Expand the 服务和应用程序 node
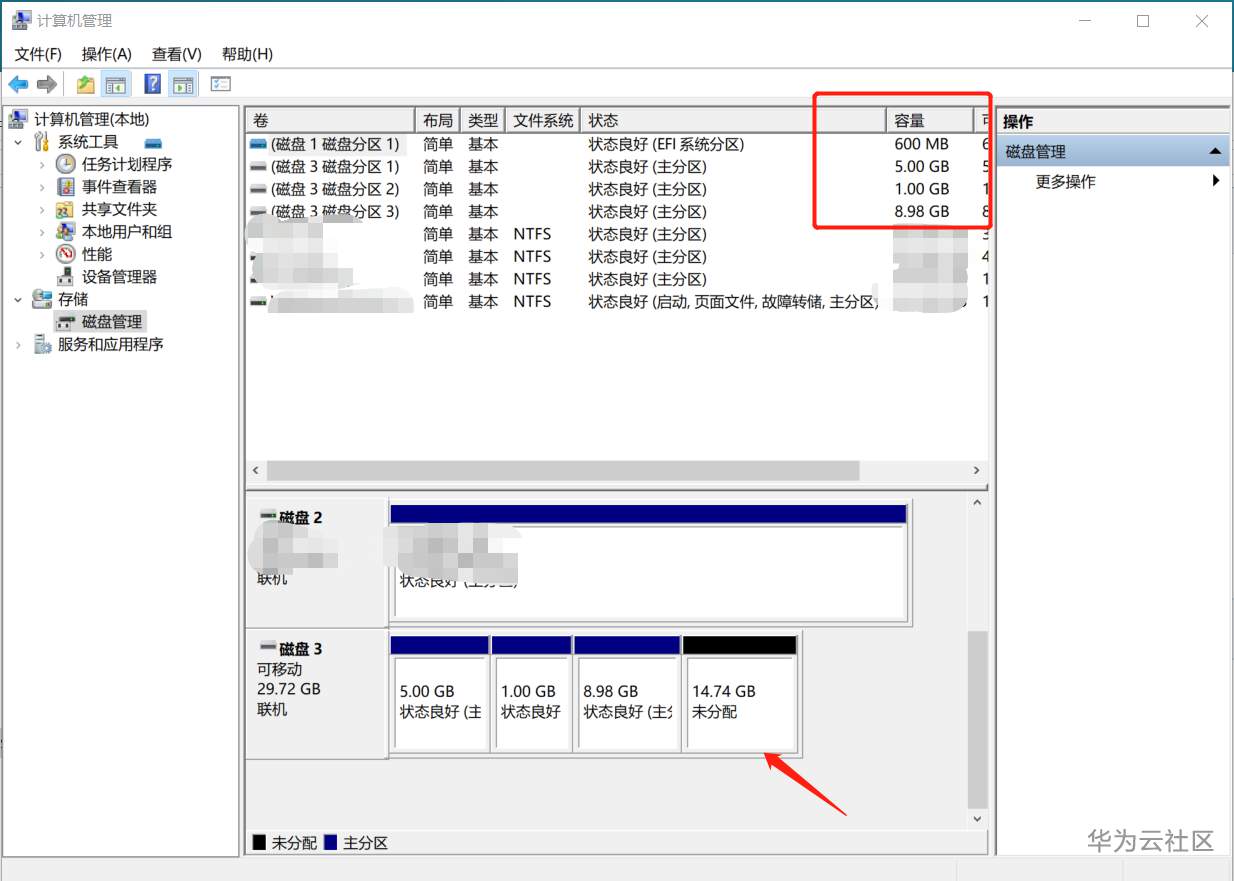Screen dimensions: 1234x881 click(18, 344)
